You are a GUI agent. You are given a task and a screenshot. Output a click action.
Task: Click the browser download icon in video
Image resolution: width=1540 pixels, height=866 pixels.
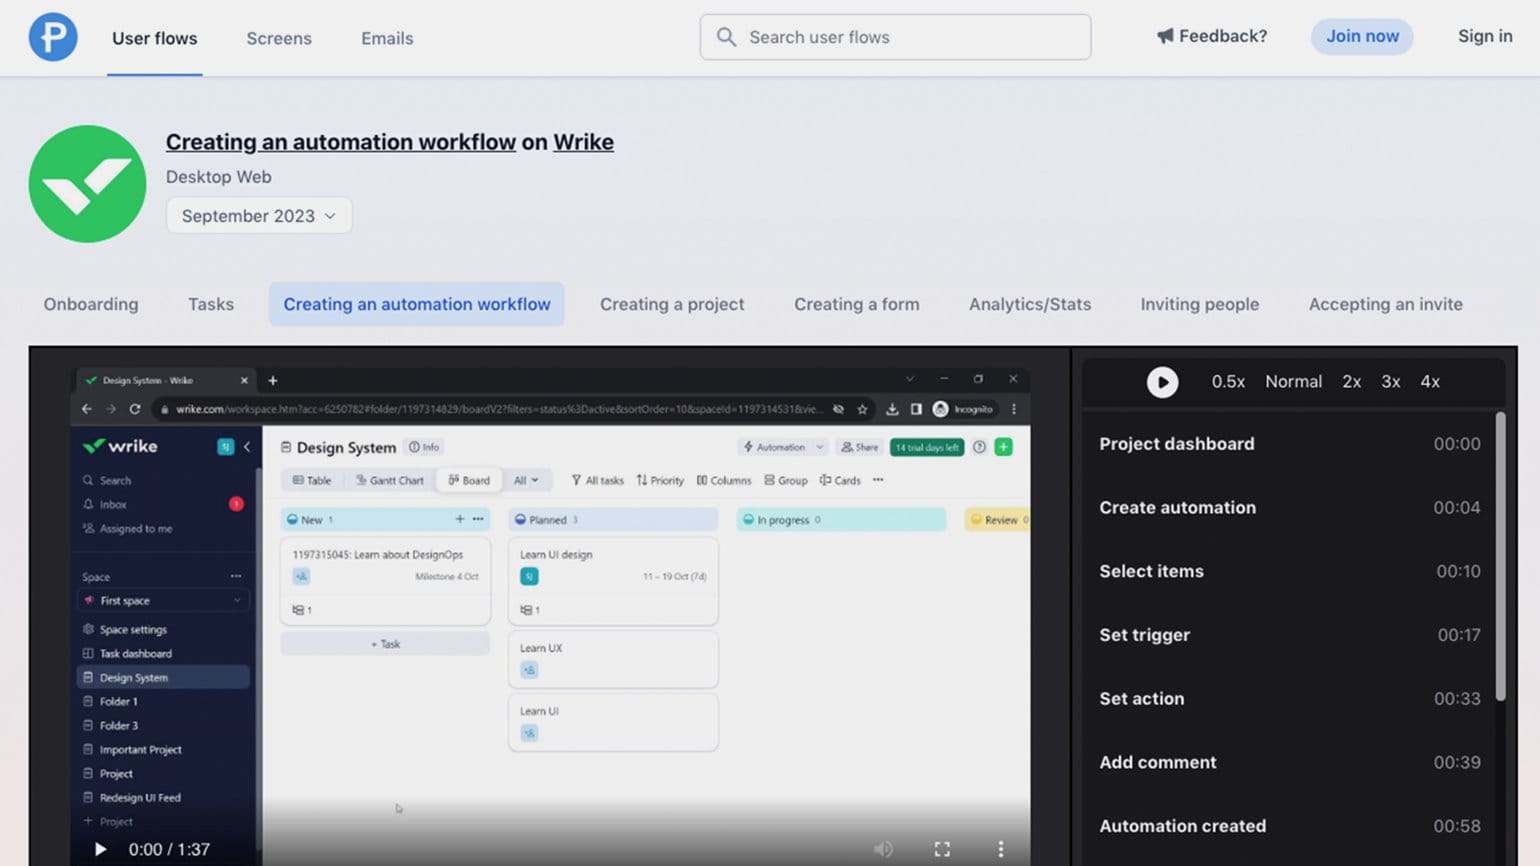coord(892,409)
